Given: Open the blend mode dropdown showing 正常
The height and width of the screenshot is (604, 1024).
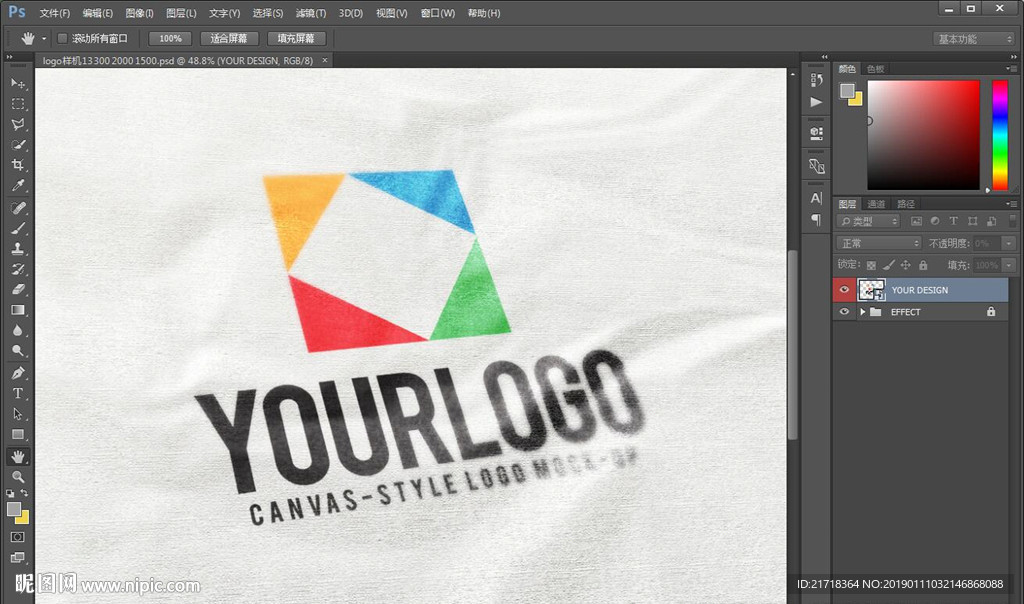Looking at the screenshot, I should (x=878, y=242).
